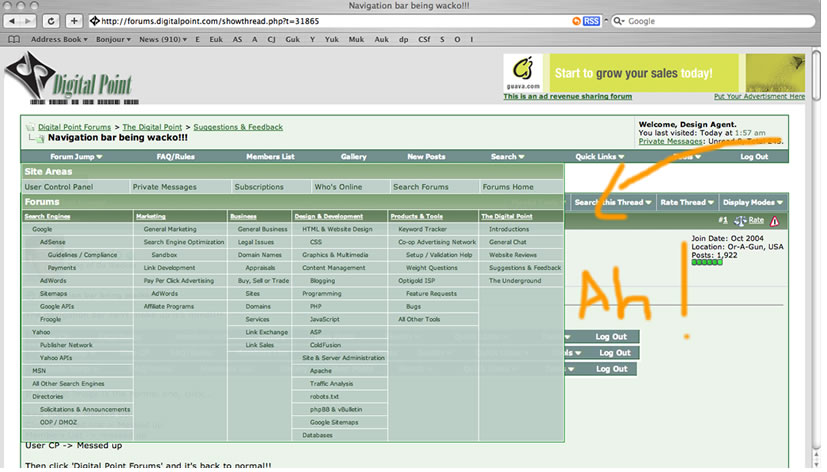Click the guava.com ad logo
This screenshot has width=827, height=472.
point(523,72)
